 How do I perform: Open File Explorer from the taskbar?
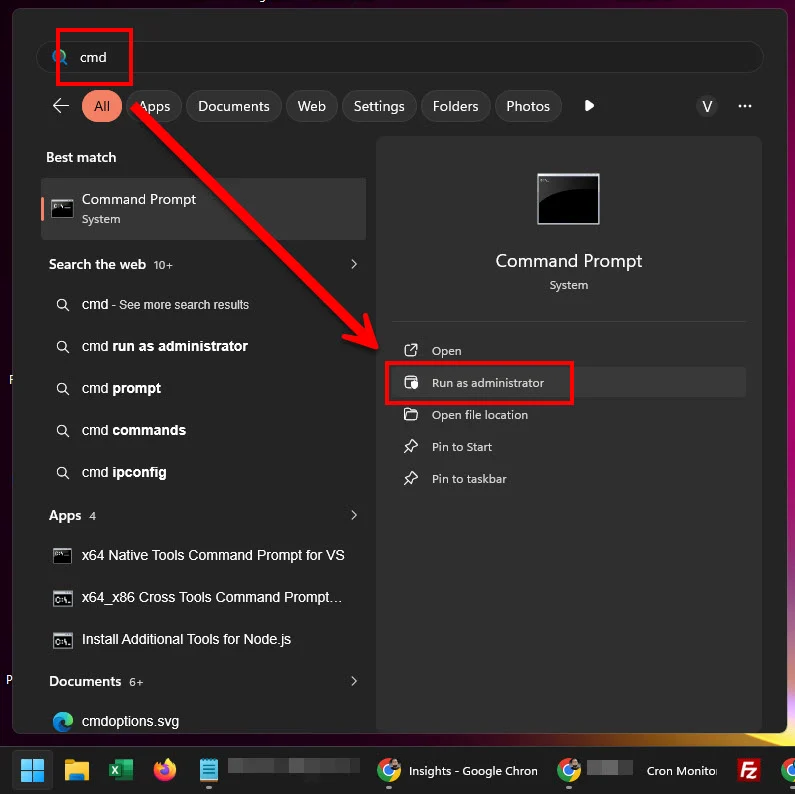[x=77, y=770]
